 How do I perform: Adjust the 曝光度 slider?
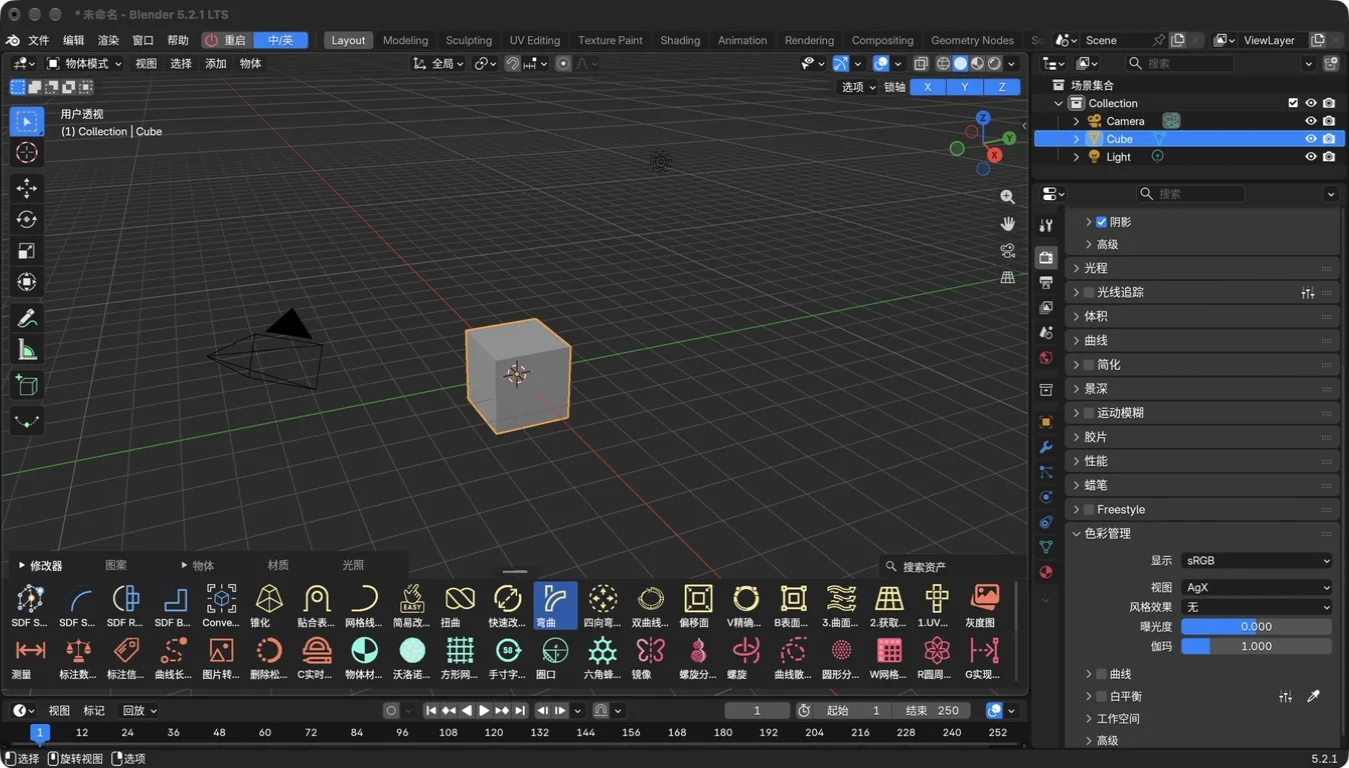1256,627
